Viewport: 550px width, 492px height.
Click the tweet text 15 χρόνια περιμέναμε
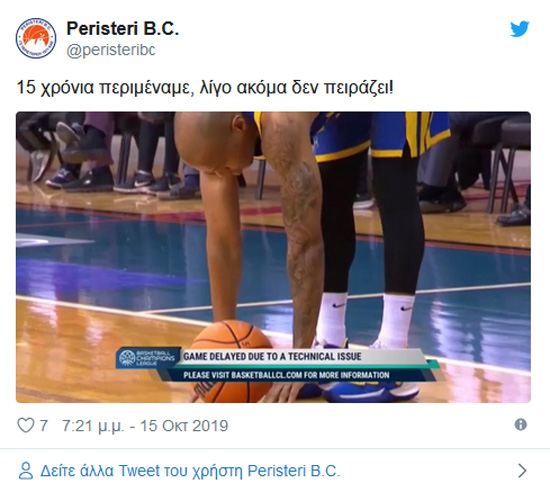pos(105,88)
